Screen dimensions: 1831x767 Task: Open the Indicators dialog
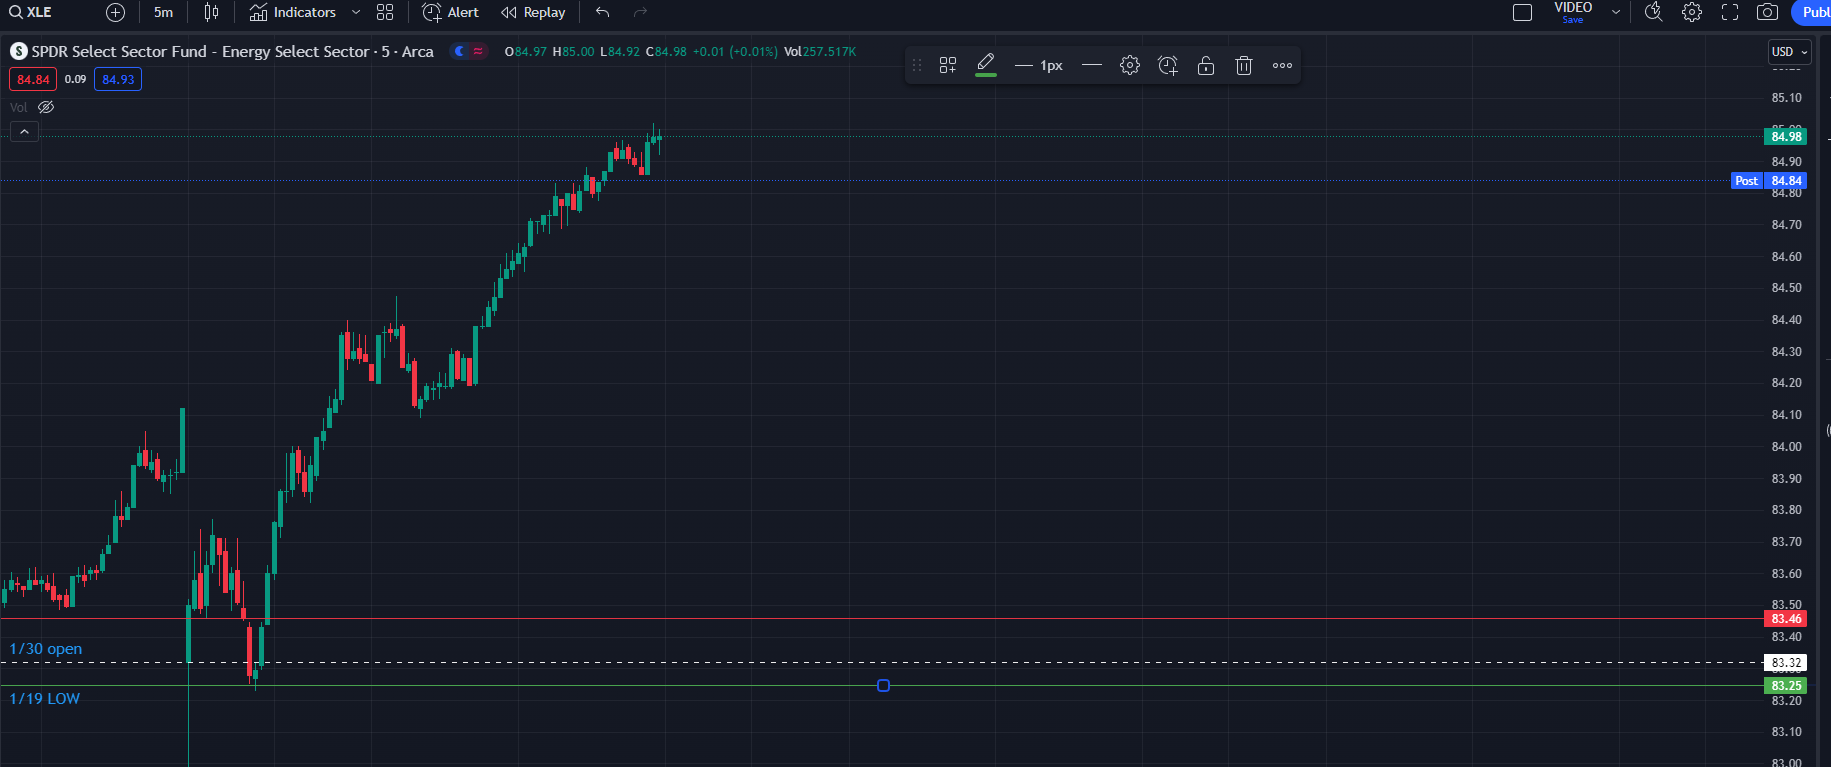click(x=293, y=12)
